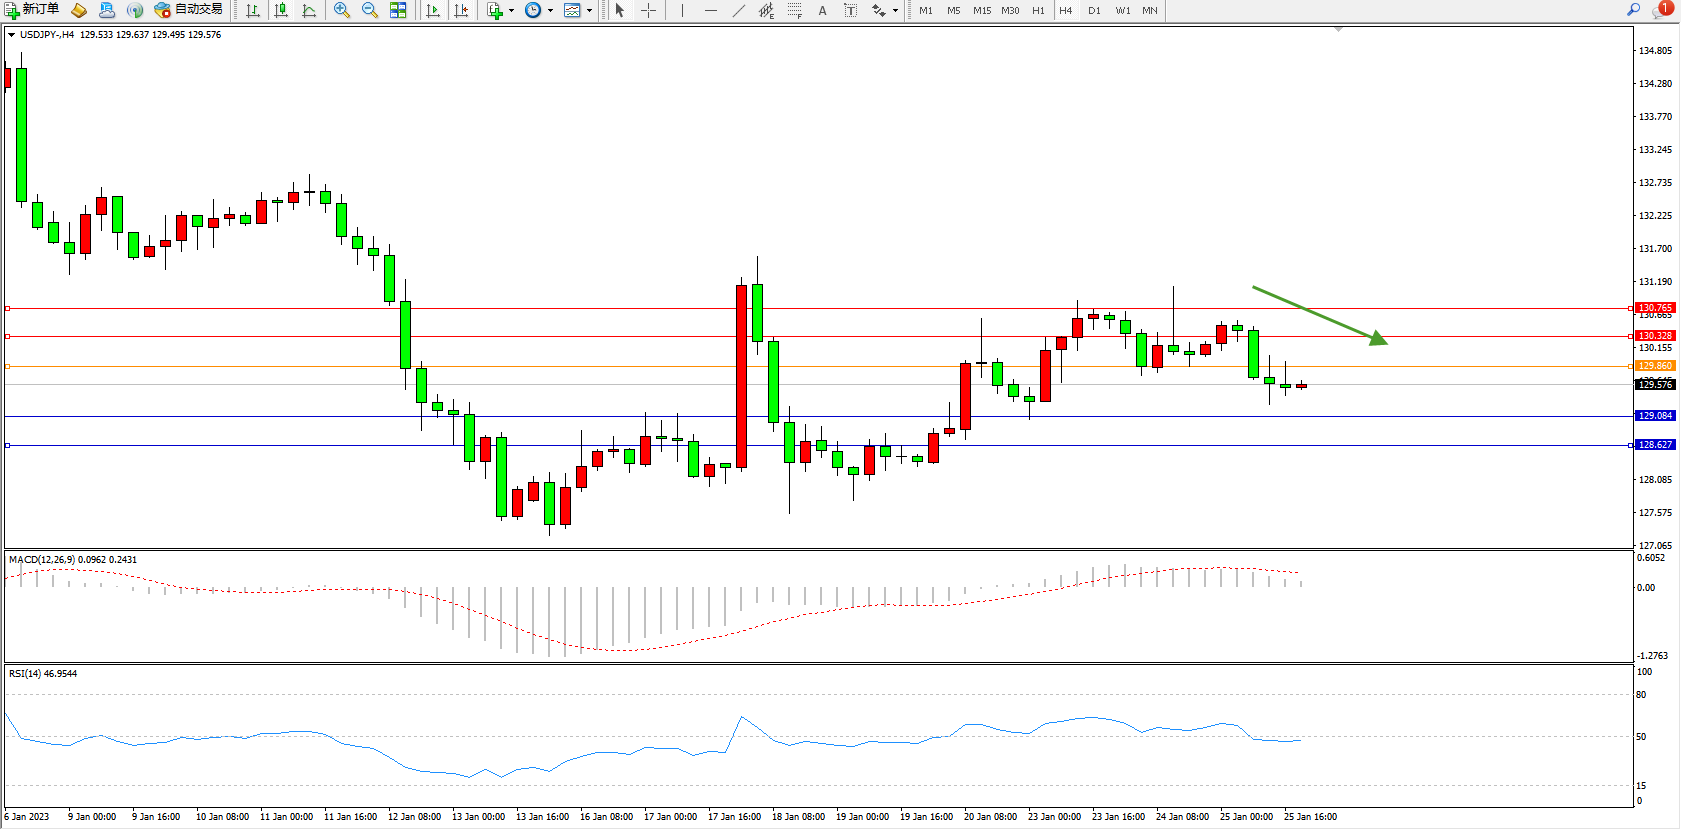Zoom out of the chart
Screen dimensions: 1681x830
tap(370, 10)
